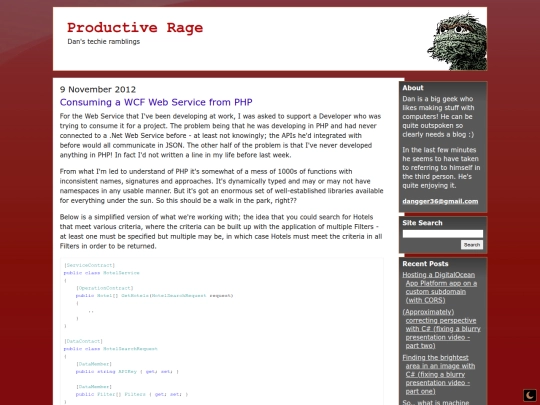
Task: Click 'public class HotelSearchRequest' code line
Action: [x=111, y=349]
